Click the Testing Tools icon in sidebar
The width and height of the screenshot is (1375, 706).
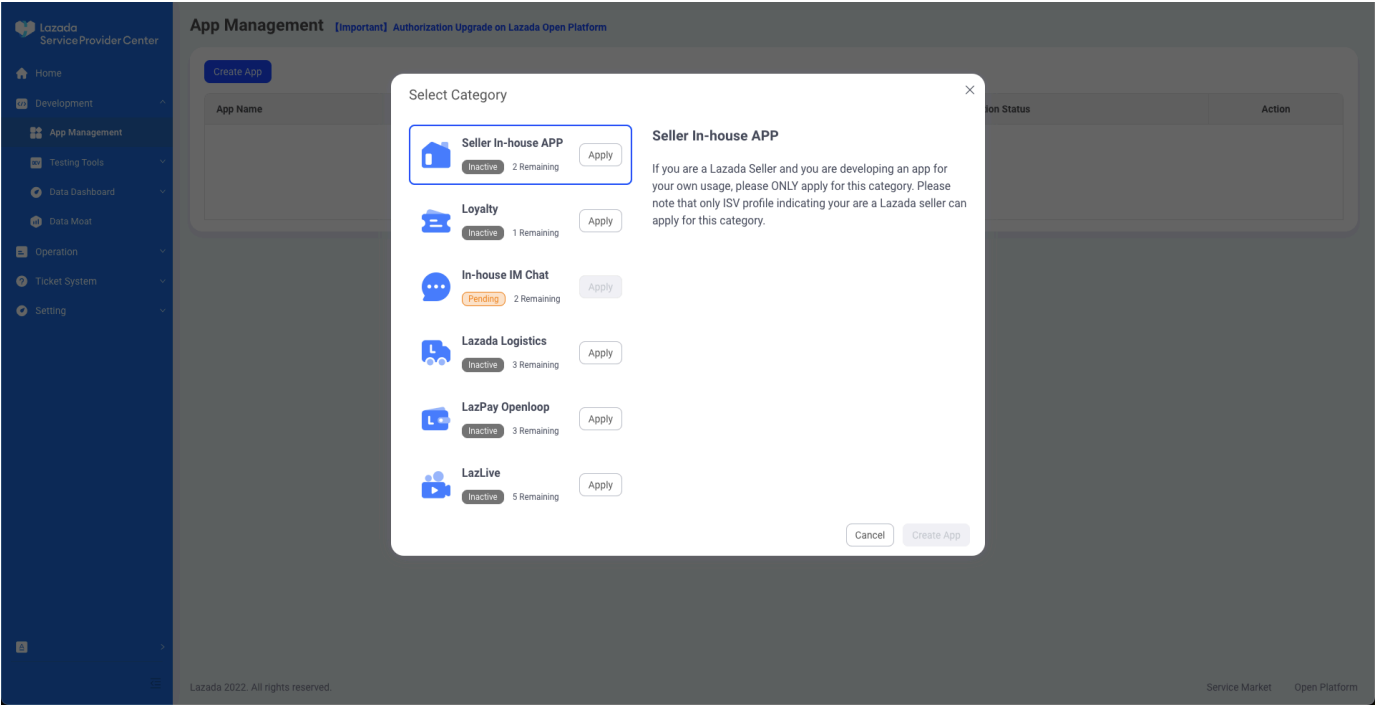click(36, 162)
